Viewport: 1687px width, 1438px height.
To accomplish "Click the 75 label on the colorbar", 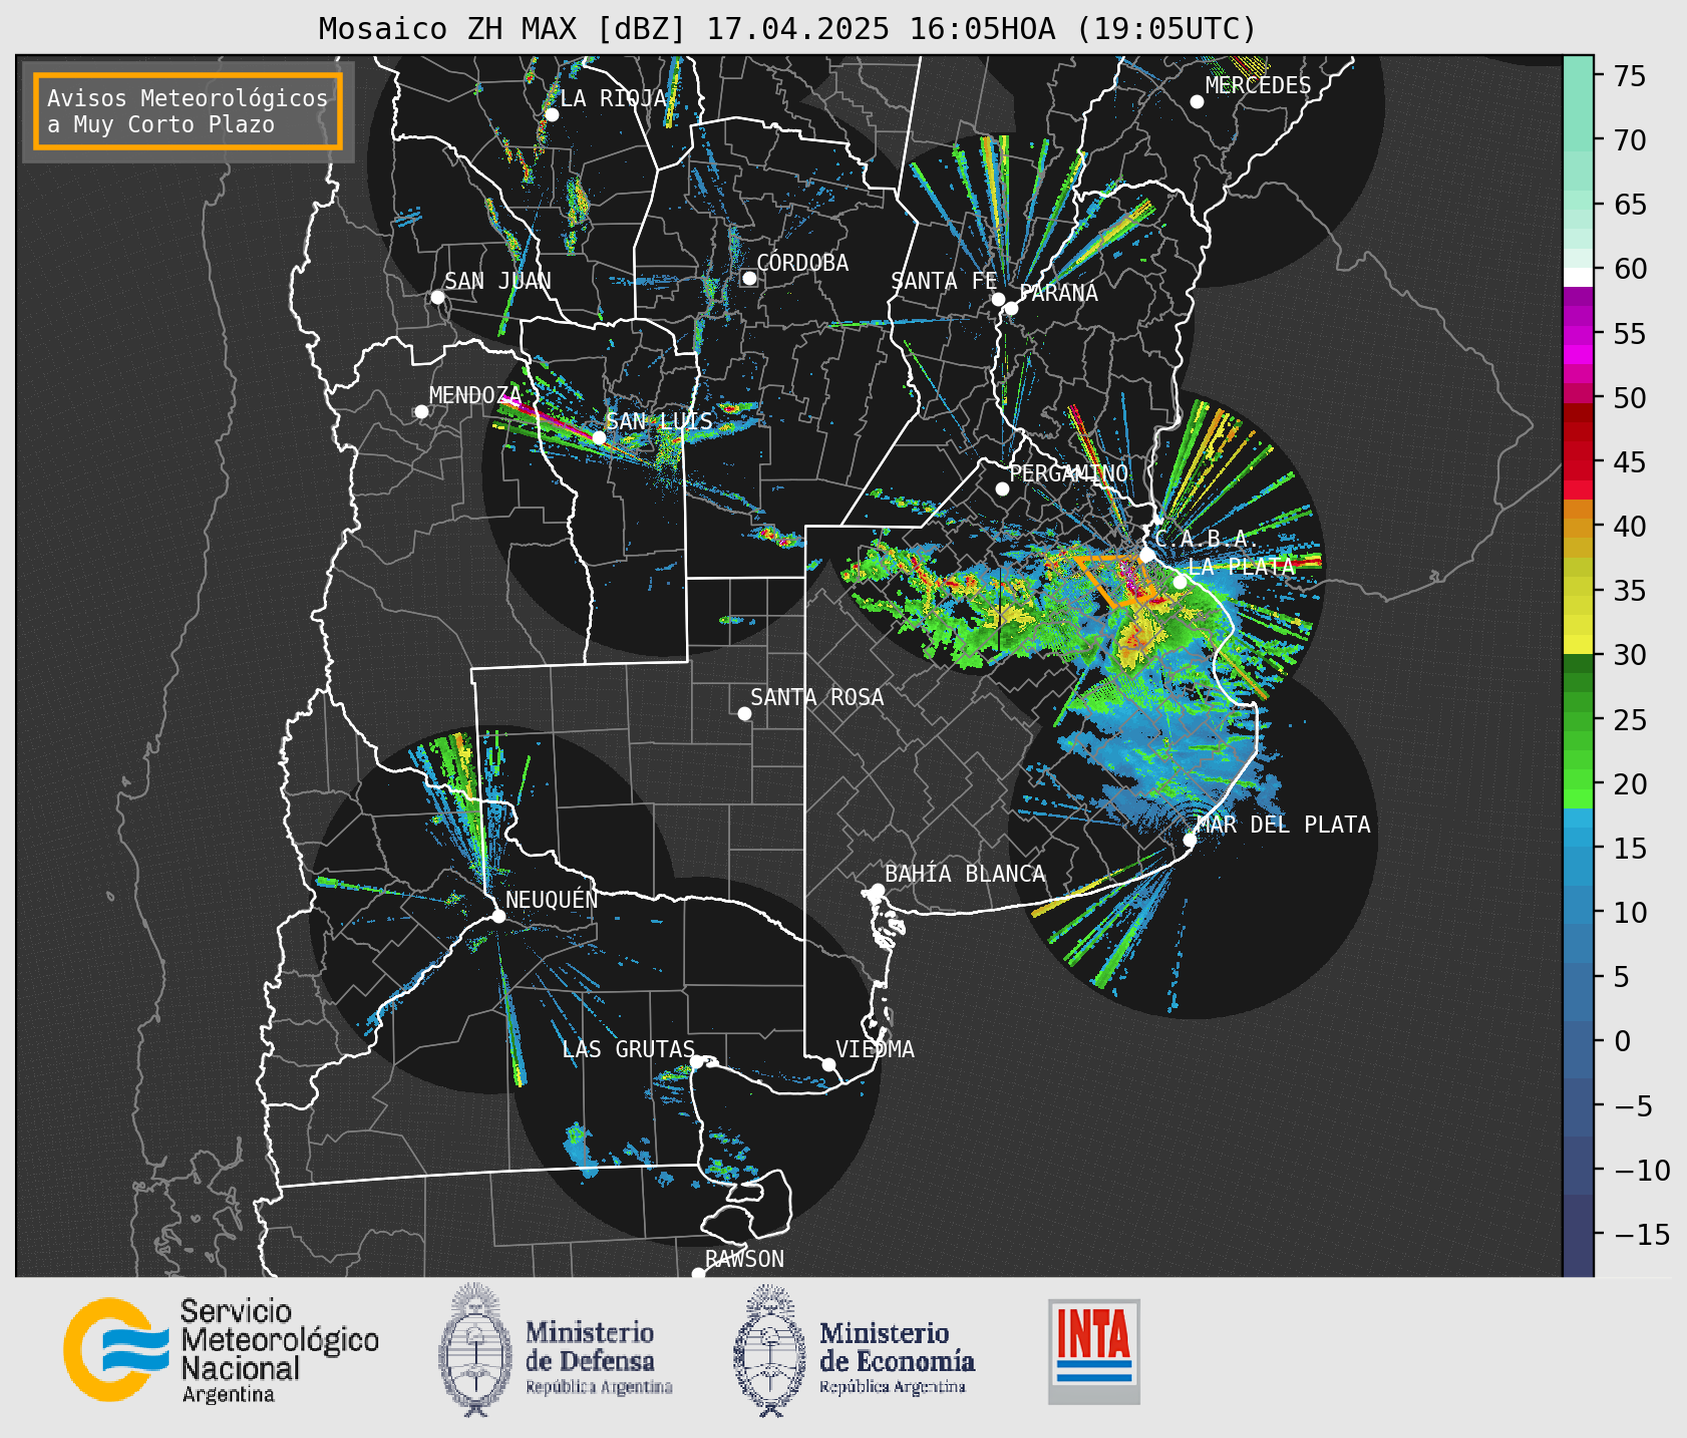I will (1630, 76).
